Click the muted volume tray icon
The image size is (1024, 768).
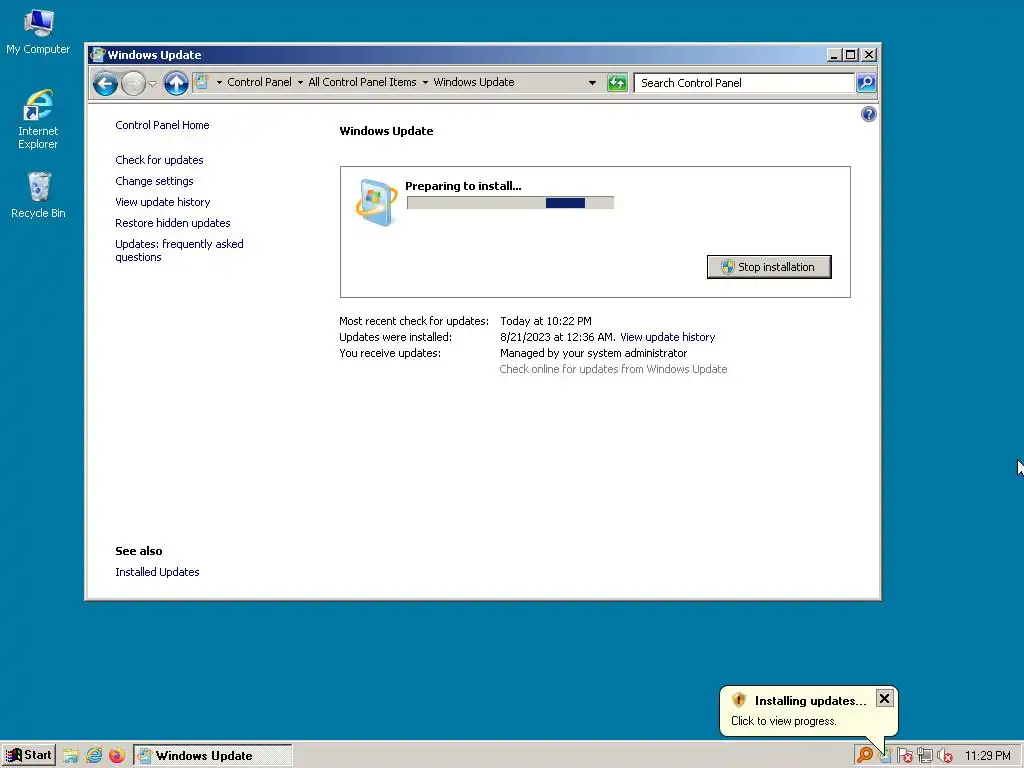click(945, 756)
